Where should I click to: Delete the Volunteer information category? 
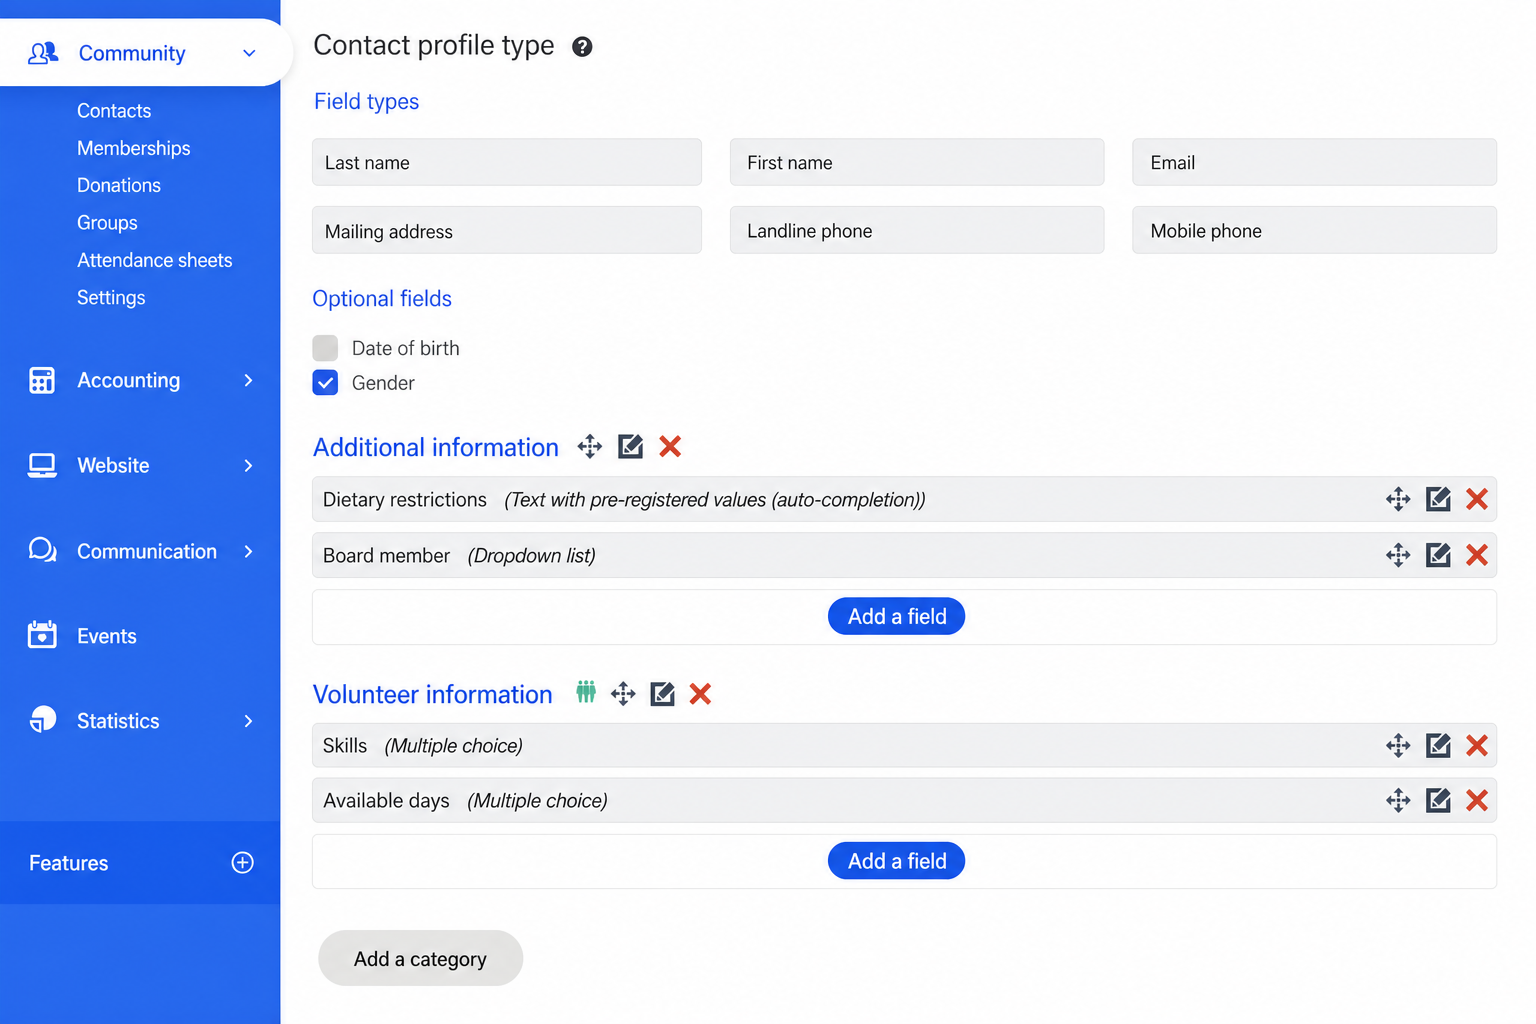700,694
